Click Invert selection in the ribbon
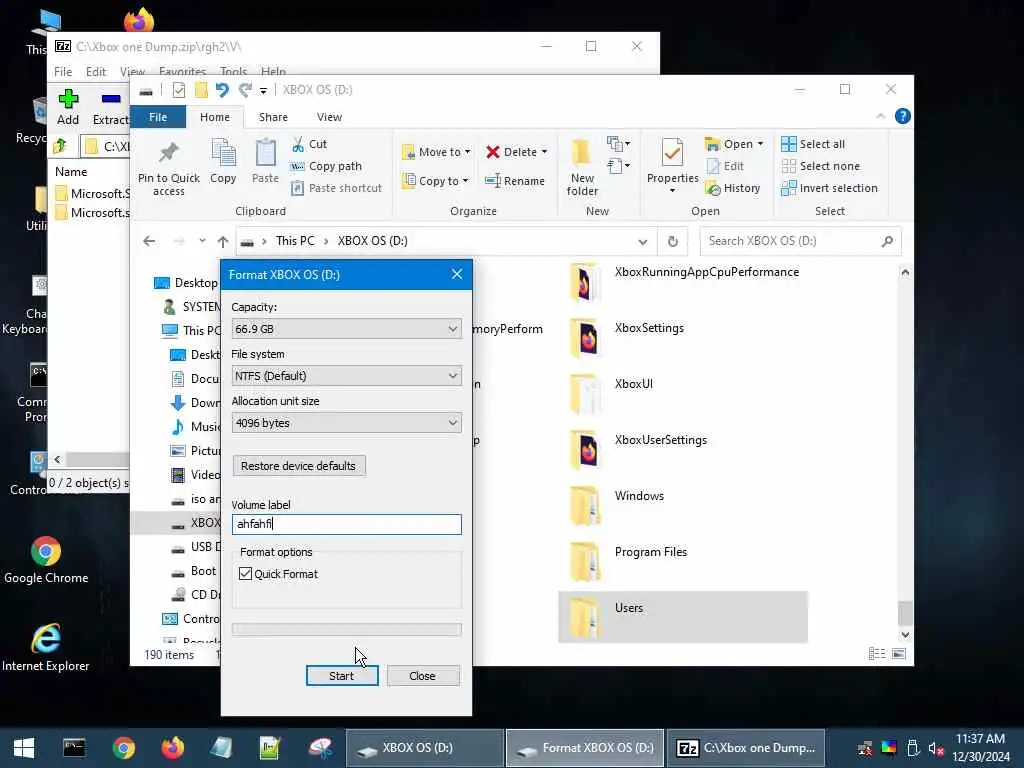The width and height of the screenshot is (1024, 768). coord(829,188)
